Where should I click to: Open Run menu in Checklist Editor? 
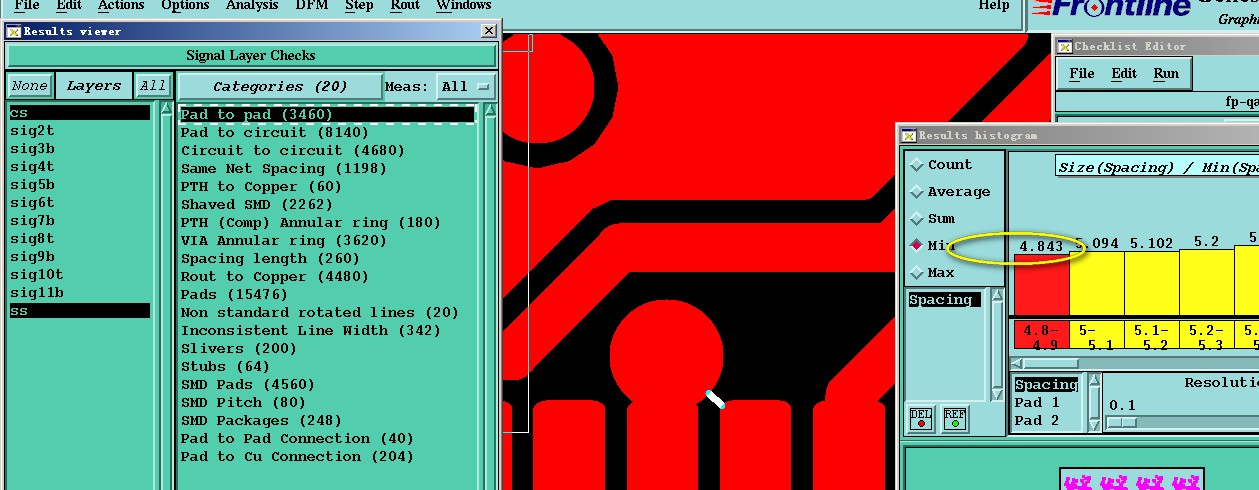(x=1166, y=74)
